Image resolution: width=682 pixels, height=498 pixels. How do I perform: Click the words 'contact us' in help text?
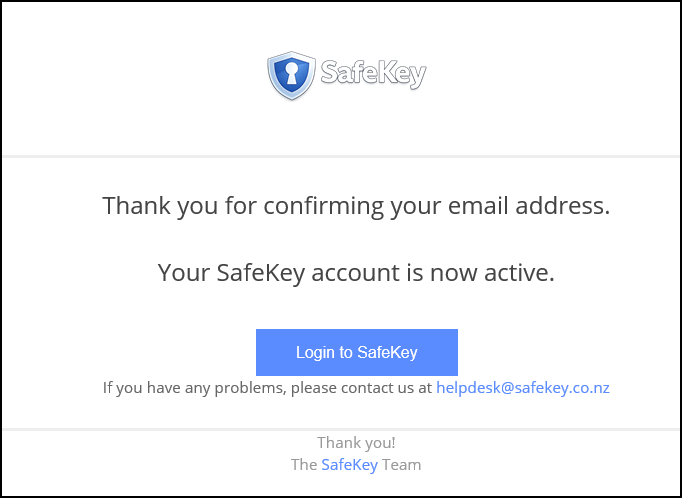(382, 387)
